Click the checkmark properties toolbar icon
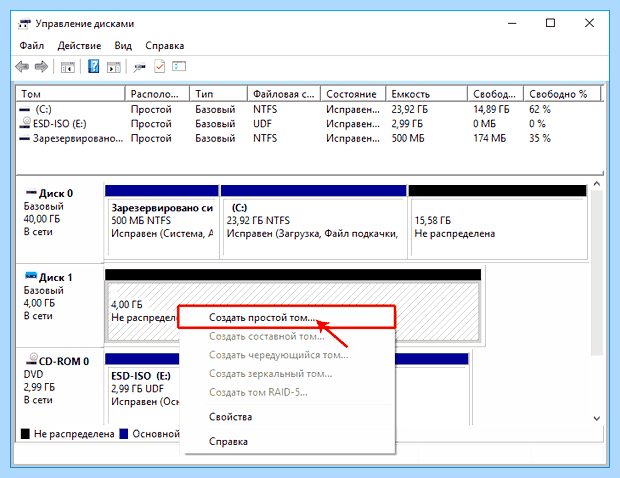The image size is (620, 478). 159,66
